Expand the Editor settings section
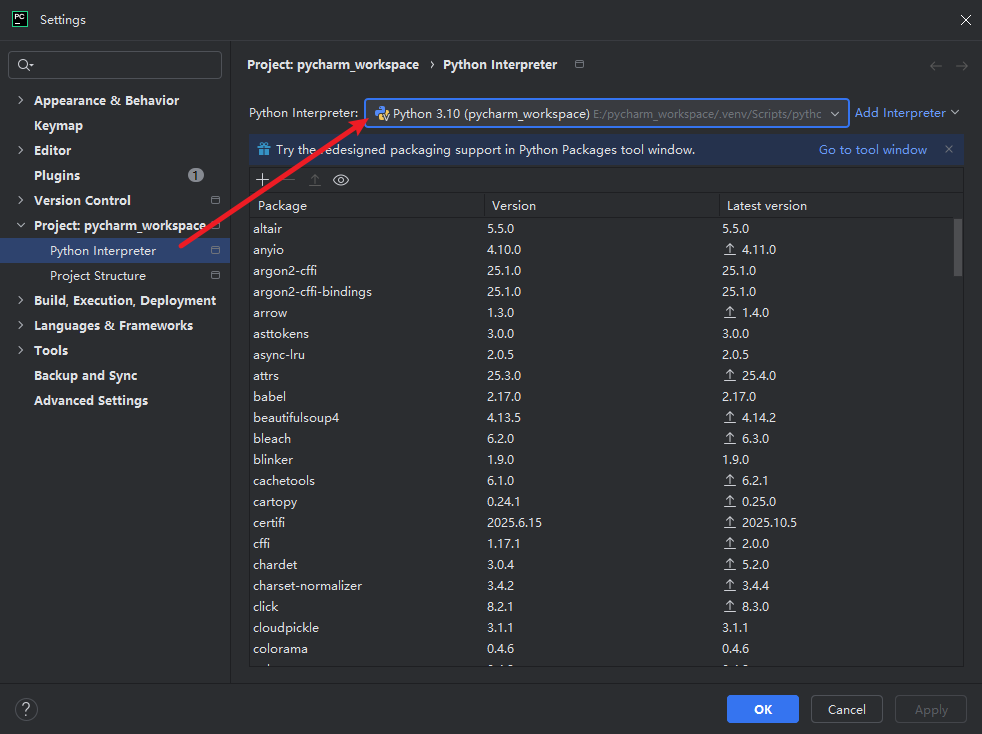Image resolution: width=982 pixels, height=734 pixels. tap(21, 150)
